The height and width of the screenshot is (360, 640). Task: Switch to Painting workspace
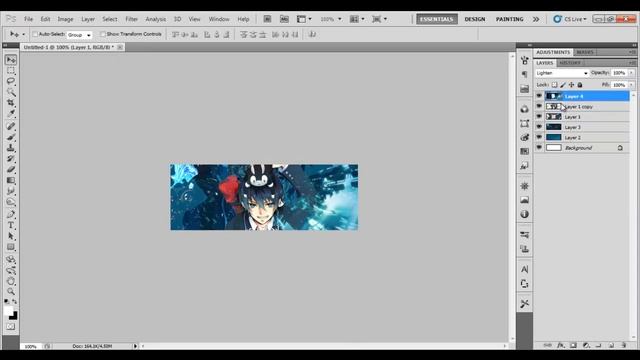pos(509,19)
